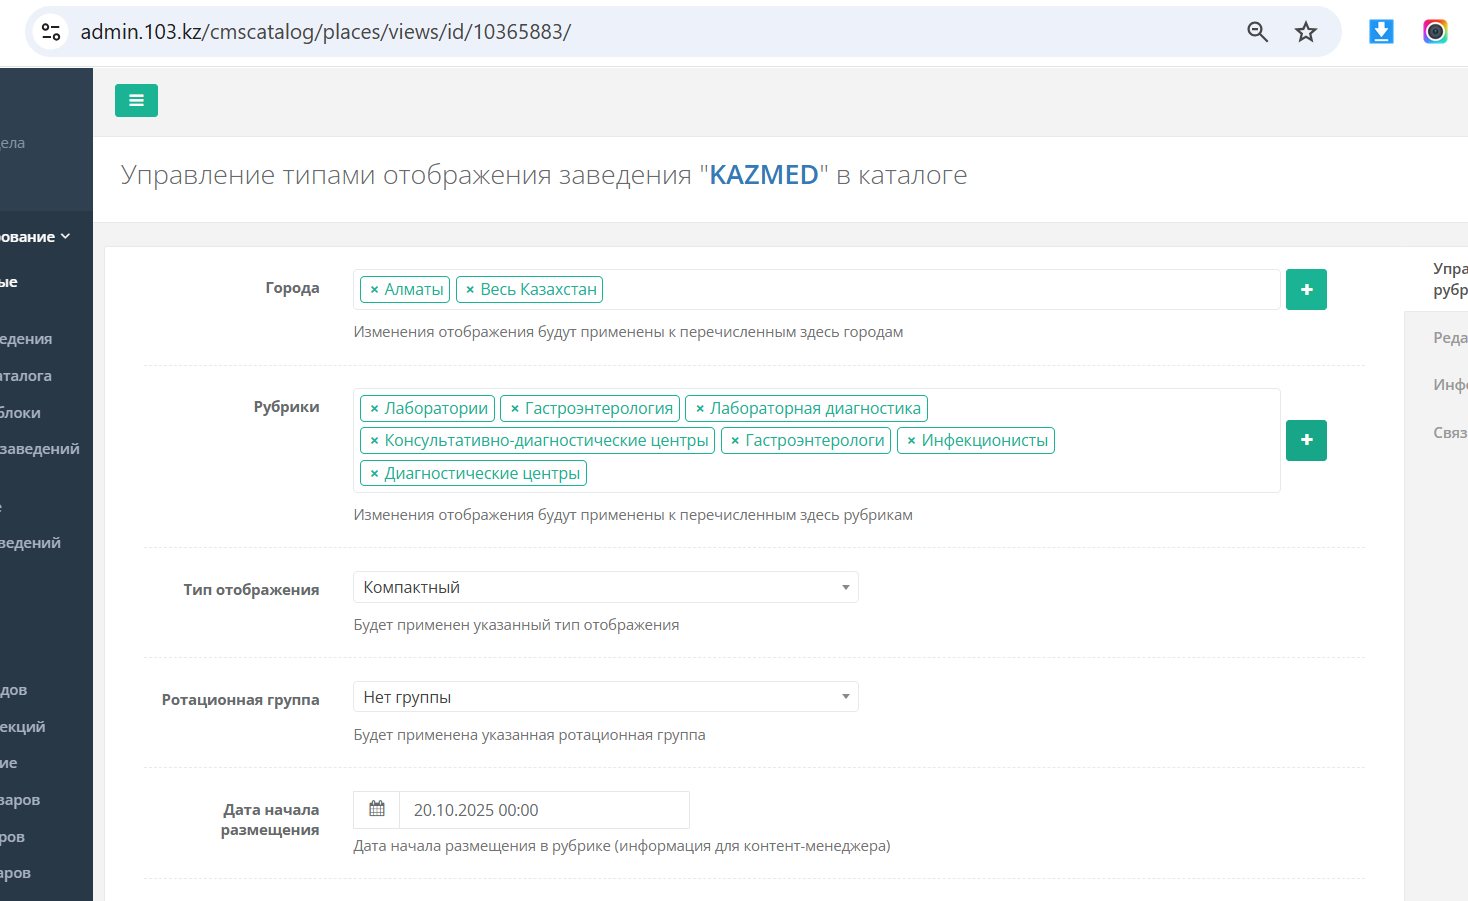Click the date field showing 20.10.2025 00:00
Image resolution: width=1468 pixels, height=901 pixels.
point(543,810)
